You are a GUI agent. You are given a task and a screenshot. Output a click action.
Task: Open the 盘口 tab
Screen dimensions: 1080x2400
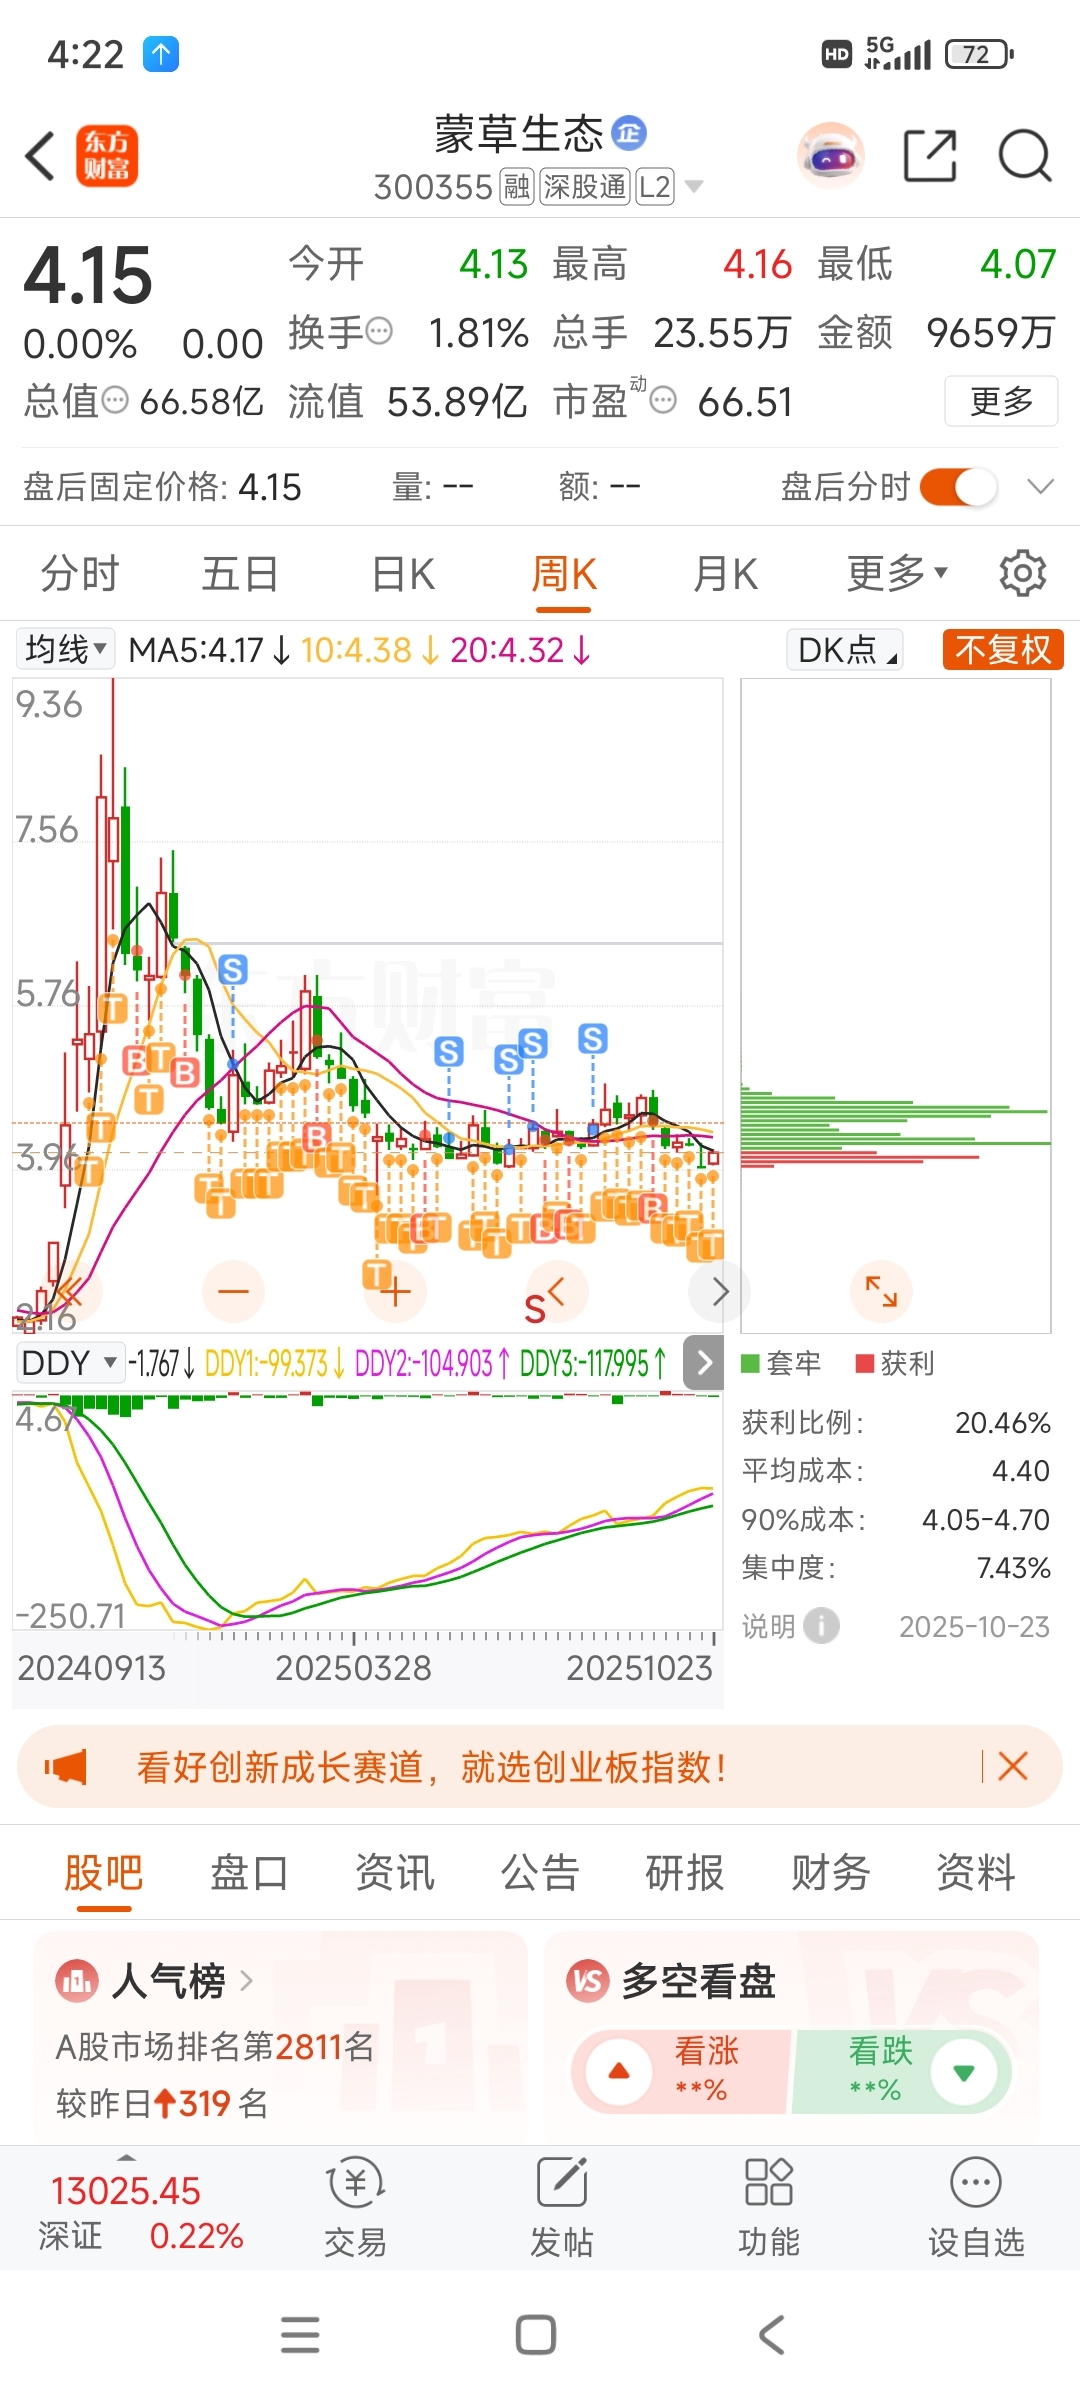coord(249,1872)
